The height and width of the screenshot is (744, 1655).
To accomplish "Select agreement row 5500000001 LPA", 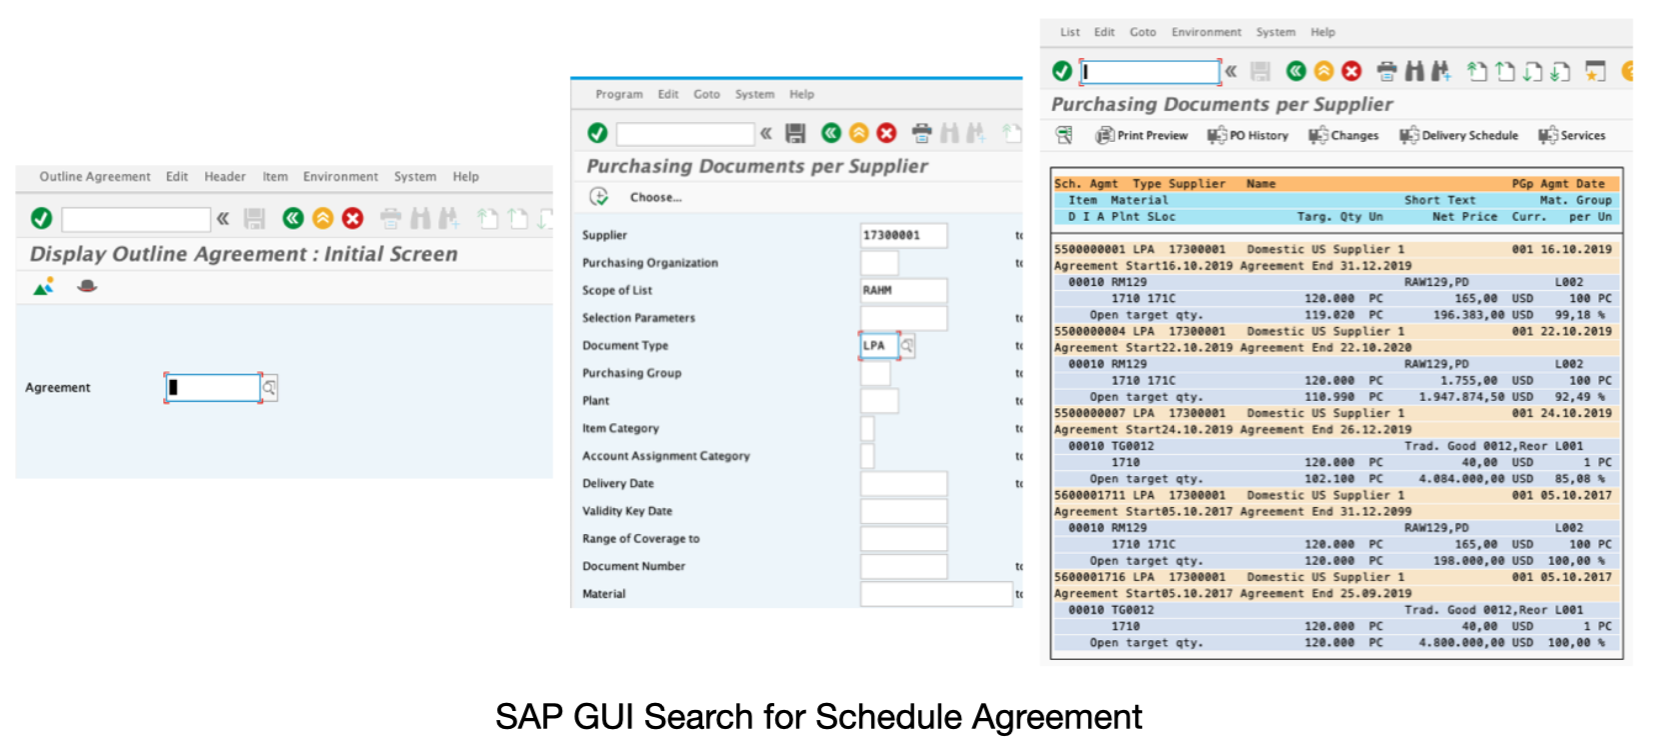I will [x=1336, y=250].
